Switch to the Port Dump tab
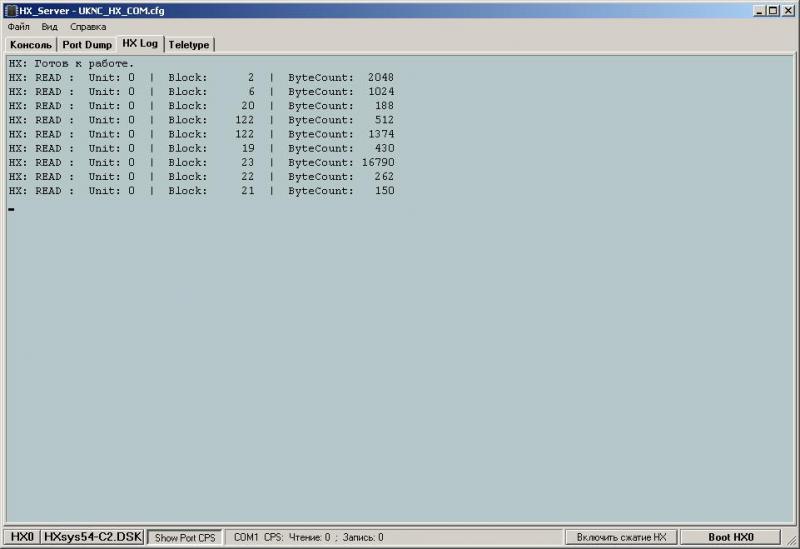The image size is (800, 549). pos(87,45)
